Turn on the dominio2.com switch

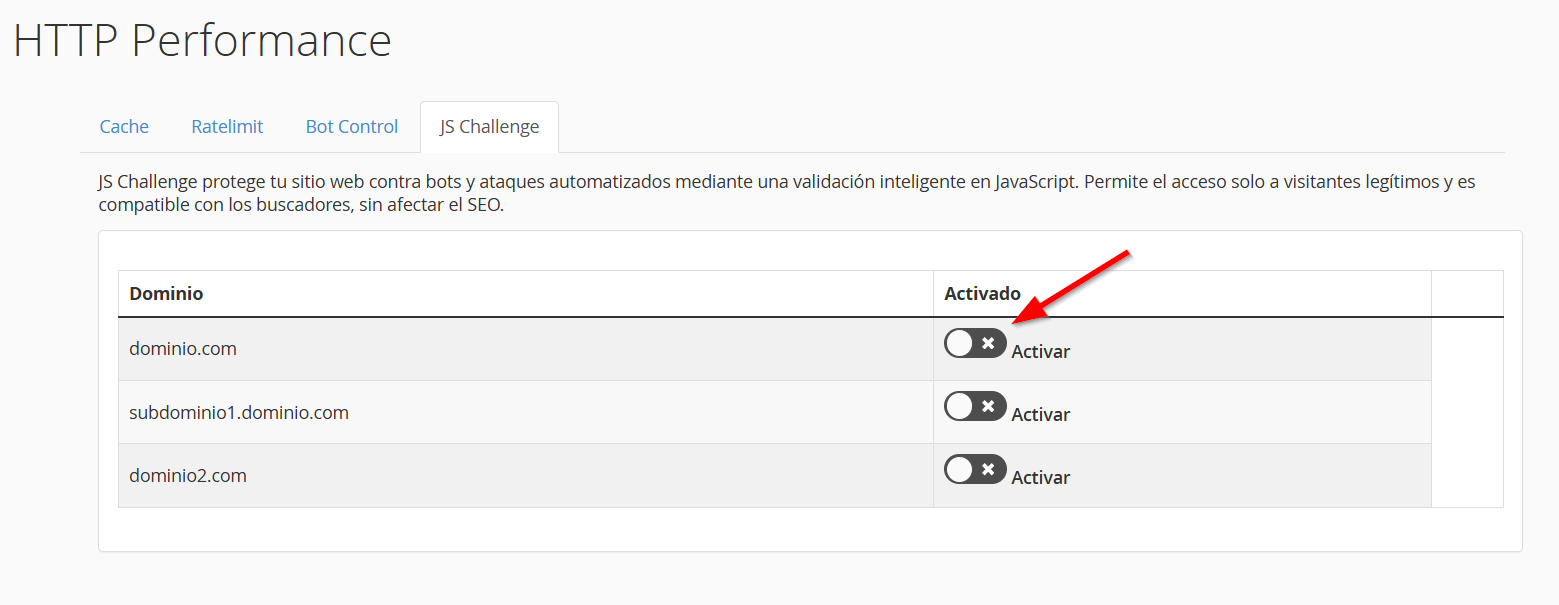click(975, 470)
